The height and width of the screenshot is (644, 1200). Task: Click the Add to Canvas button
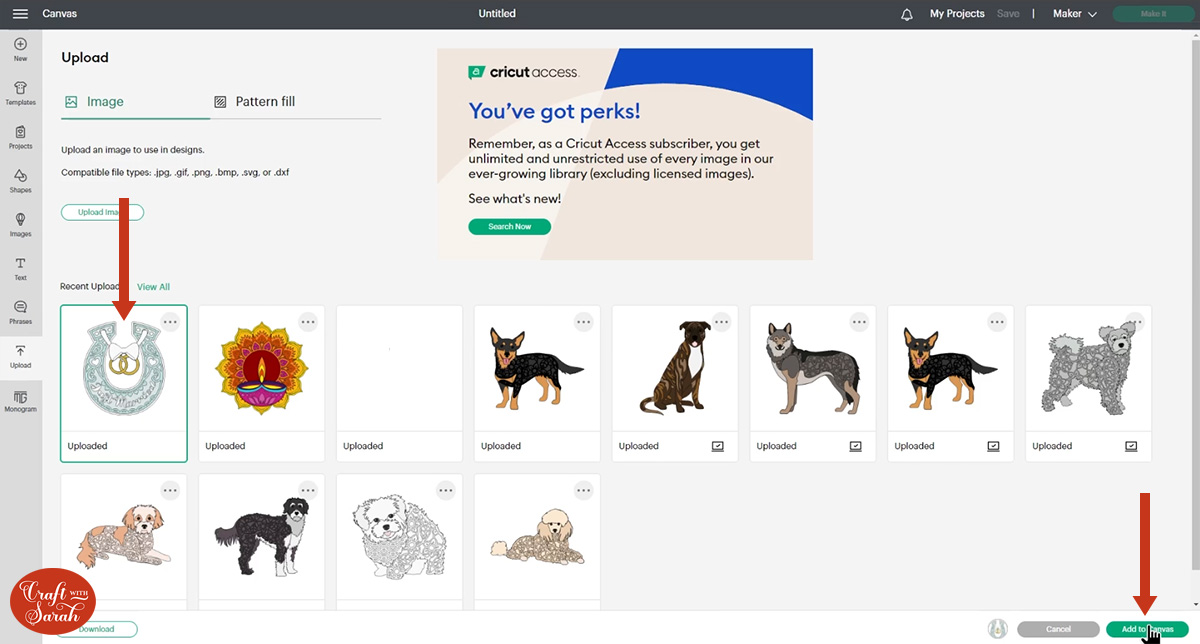(1147, 629)
